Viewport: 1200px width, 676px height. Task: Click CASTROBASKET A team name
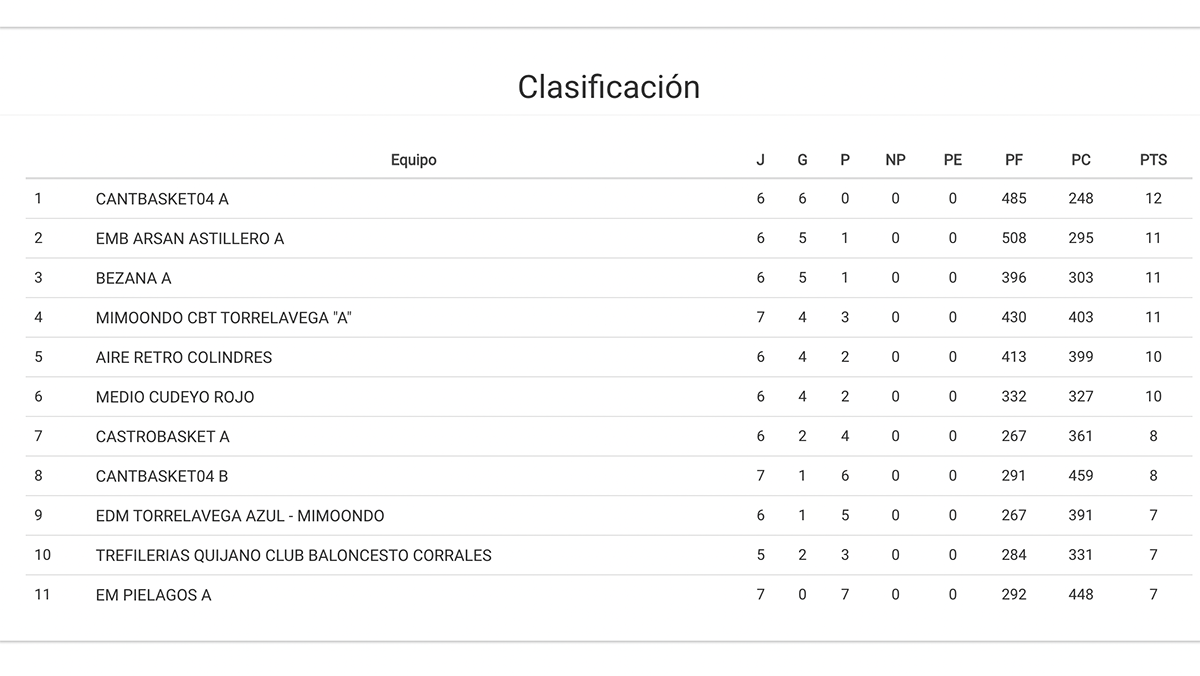(x=163, y=437)
